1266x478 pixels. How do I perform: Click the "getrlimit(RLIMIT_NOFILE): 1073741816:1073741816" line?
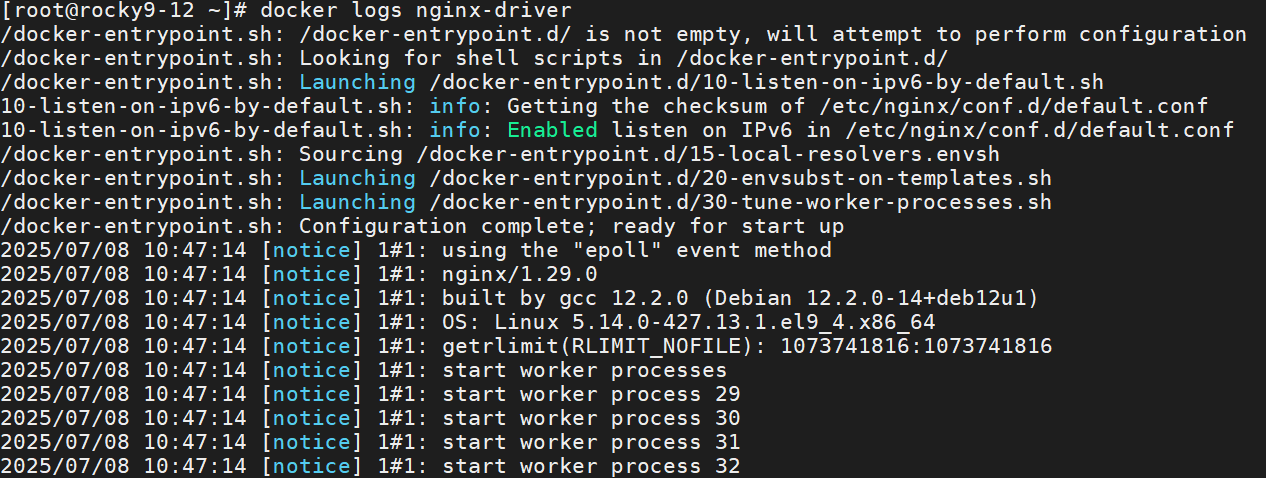527,347
